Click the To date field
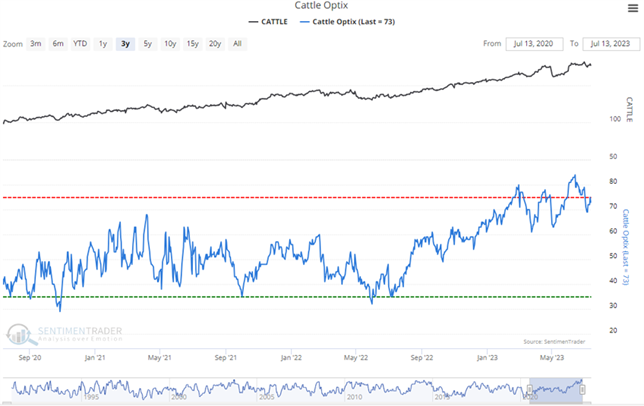The height and width of the screenshot is (406, 644). (x=610, y=44)
